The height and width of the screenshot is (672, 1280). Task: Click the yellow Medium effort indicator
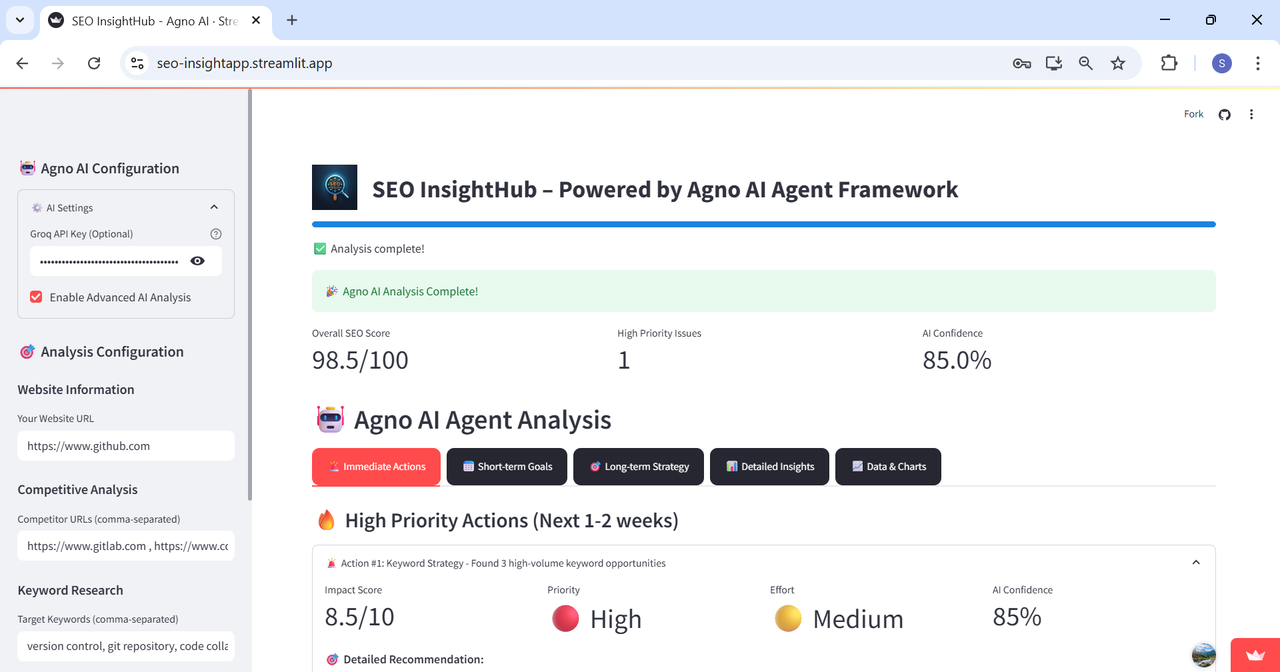(x=788, y=619)
